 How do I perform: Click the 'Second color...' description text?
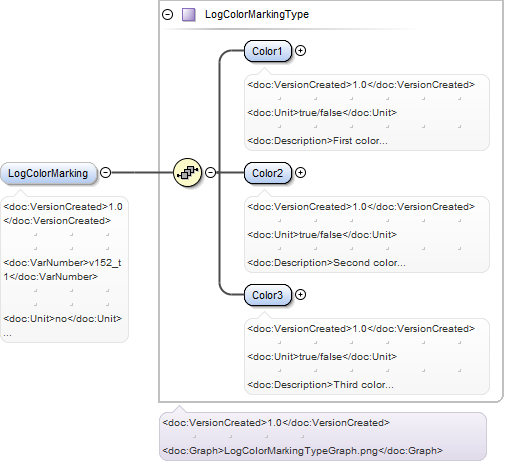326,263
